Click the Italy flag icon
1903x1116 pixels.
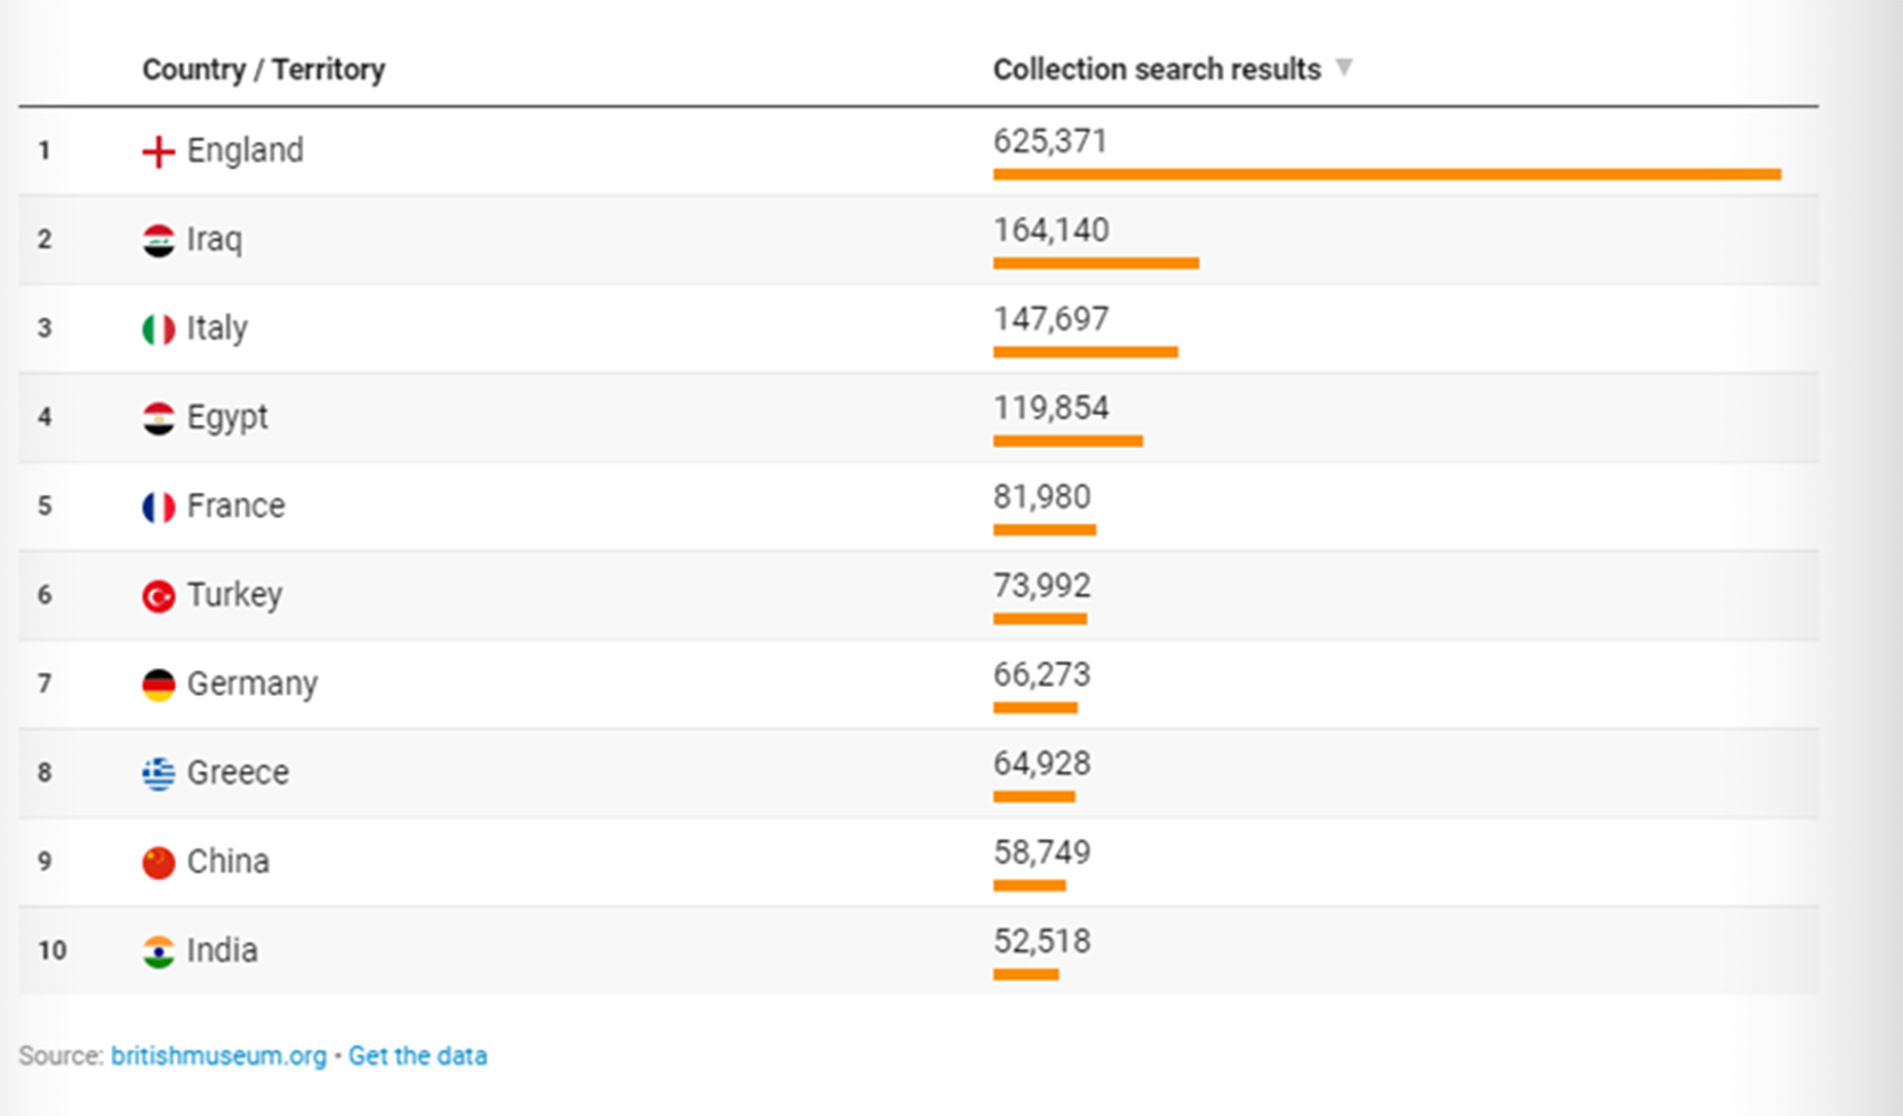(158, 329)
